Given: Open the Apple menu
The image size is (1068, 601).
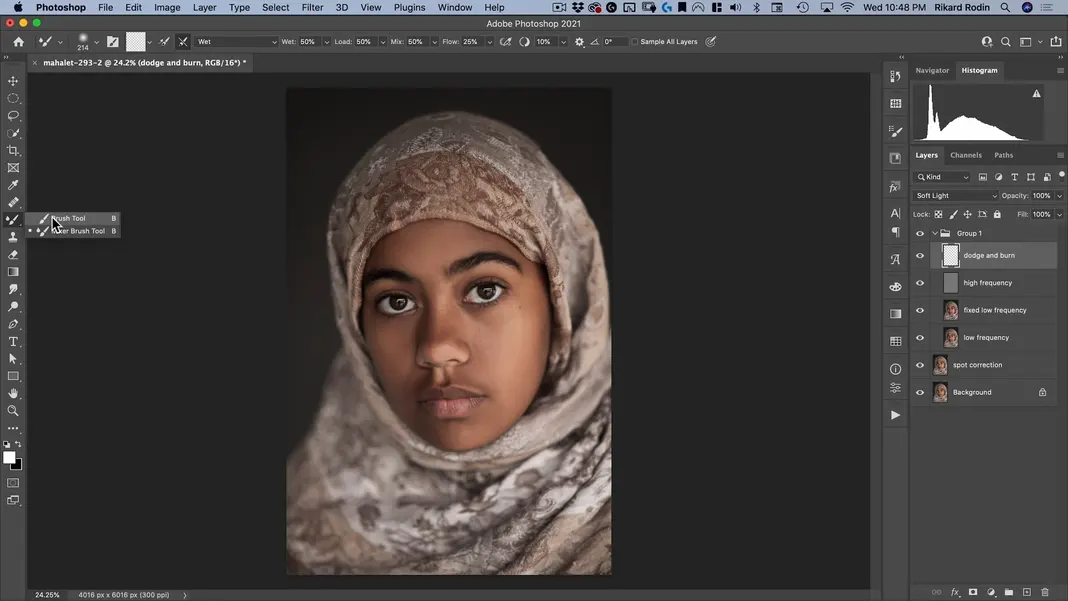Looking at the screenshot, I should click(18, 7).
